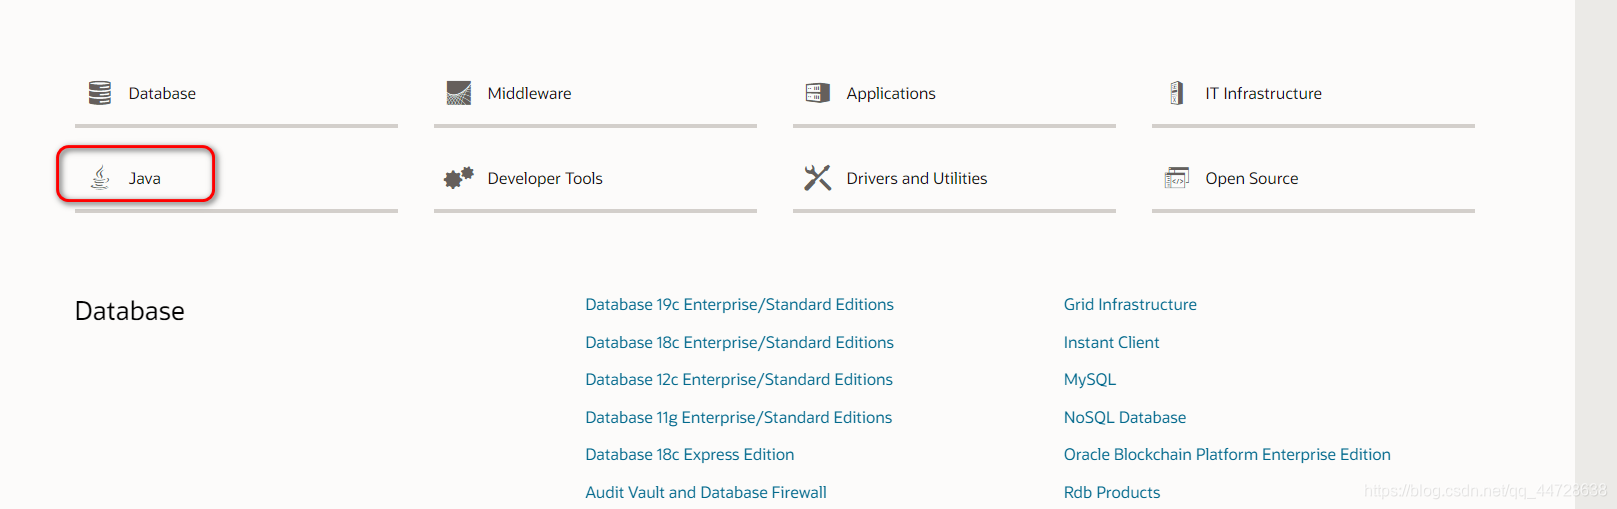
Task: Go to Database 12c Enterprise/Standard Editions
Action: click(x=739, y=379)
